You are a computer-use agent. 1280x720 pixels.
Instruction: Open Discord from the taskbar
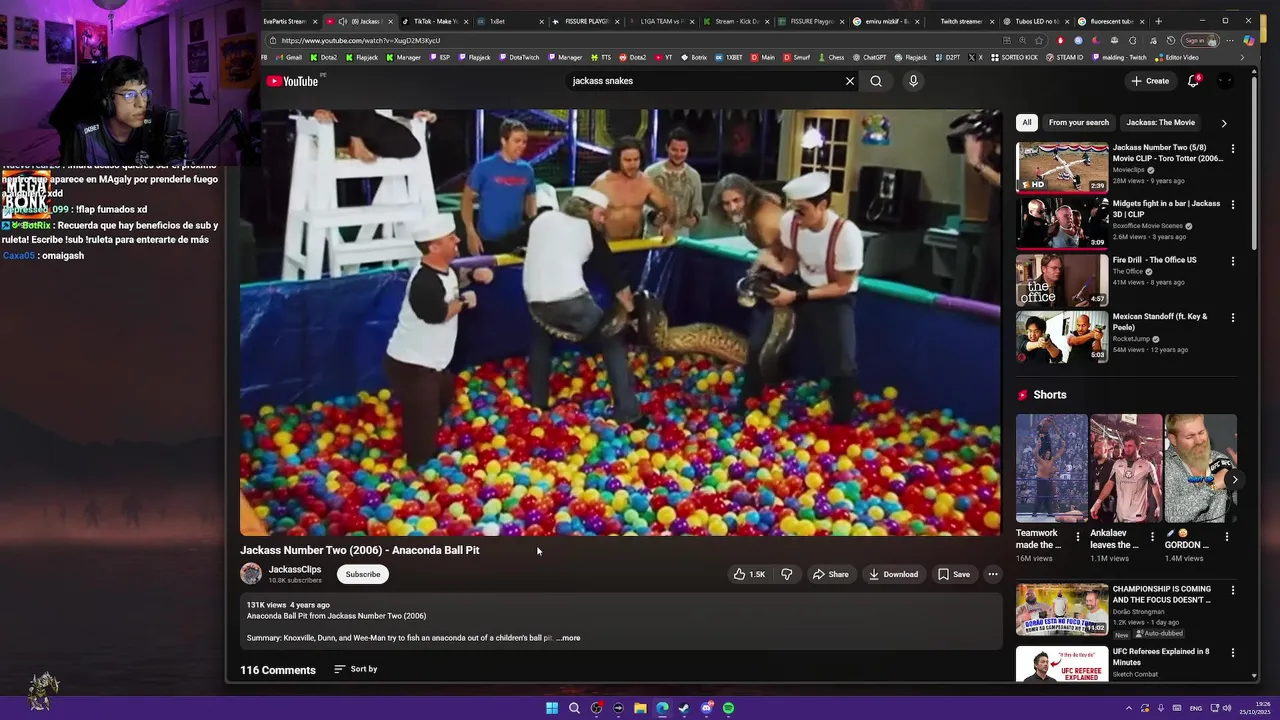coord(706,708)
